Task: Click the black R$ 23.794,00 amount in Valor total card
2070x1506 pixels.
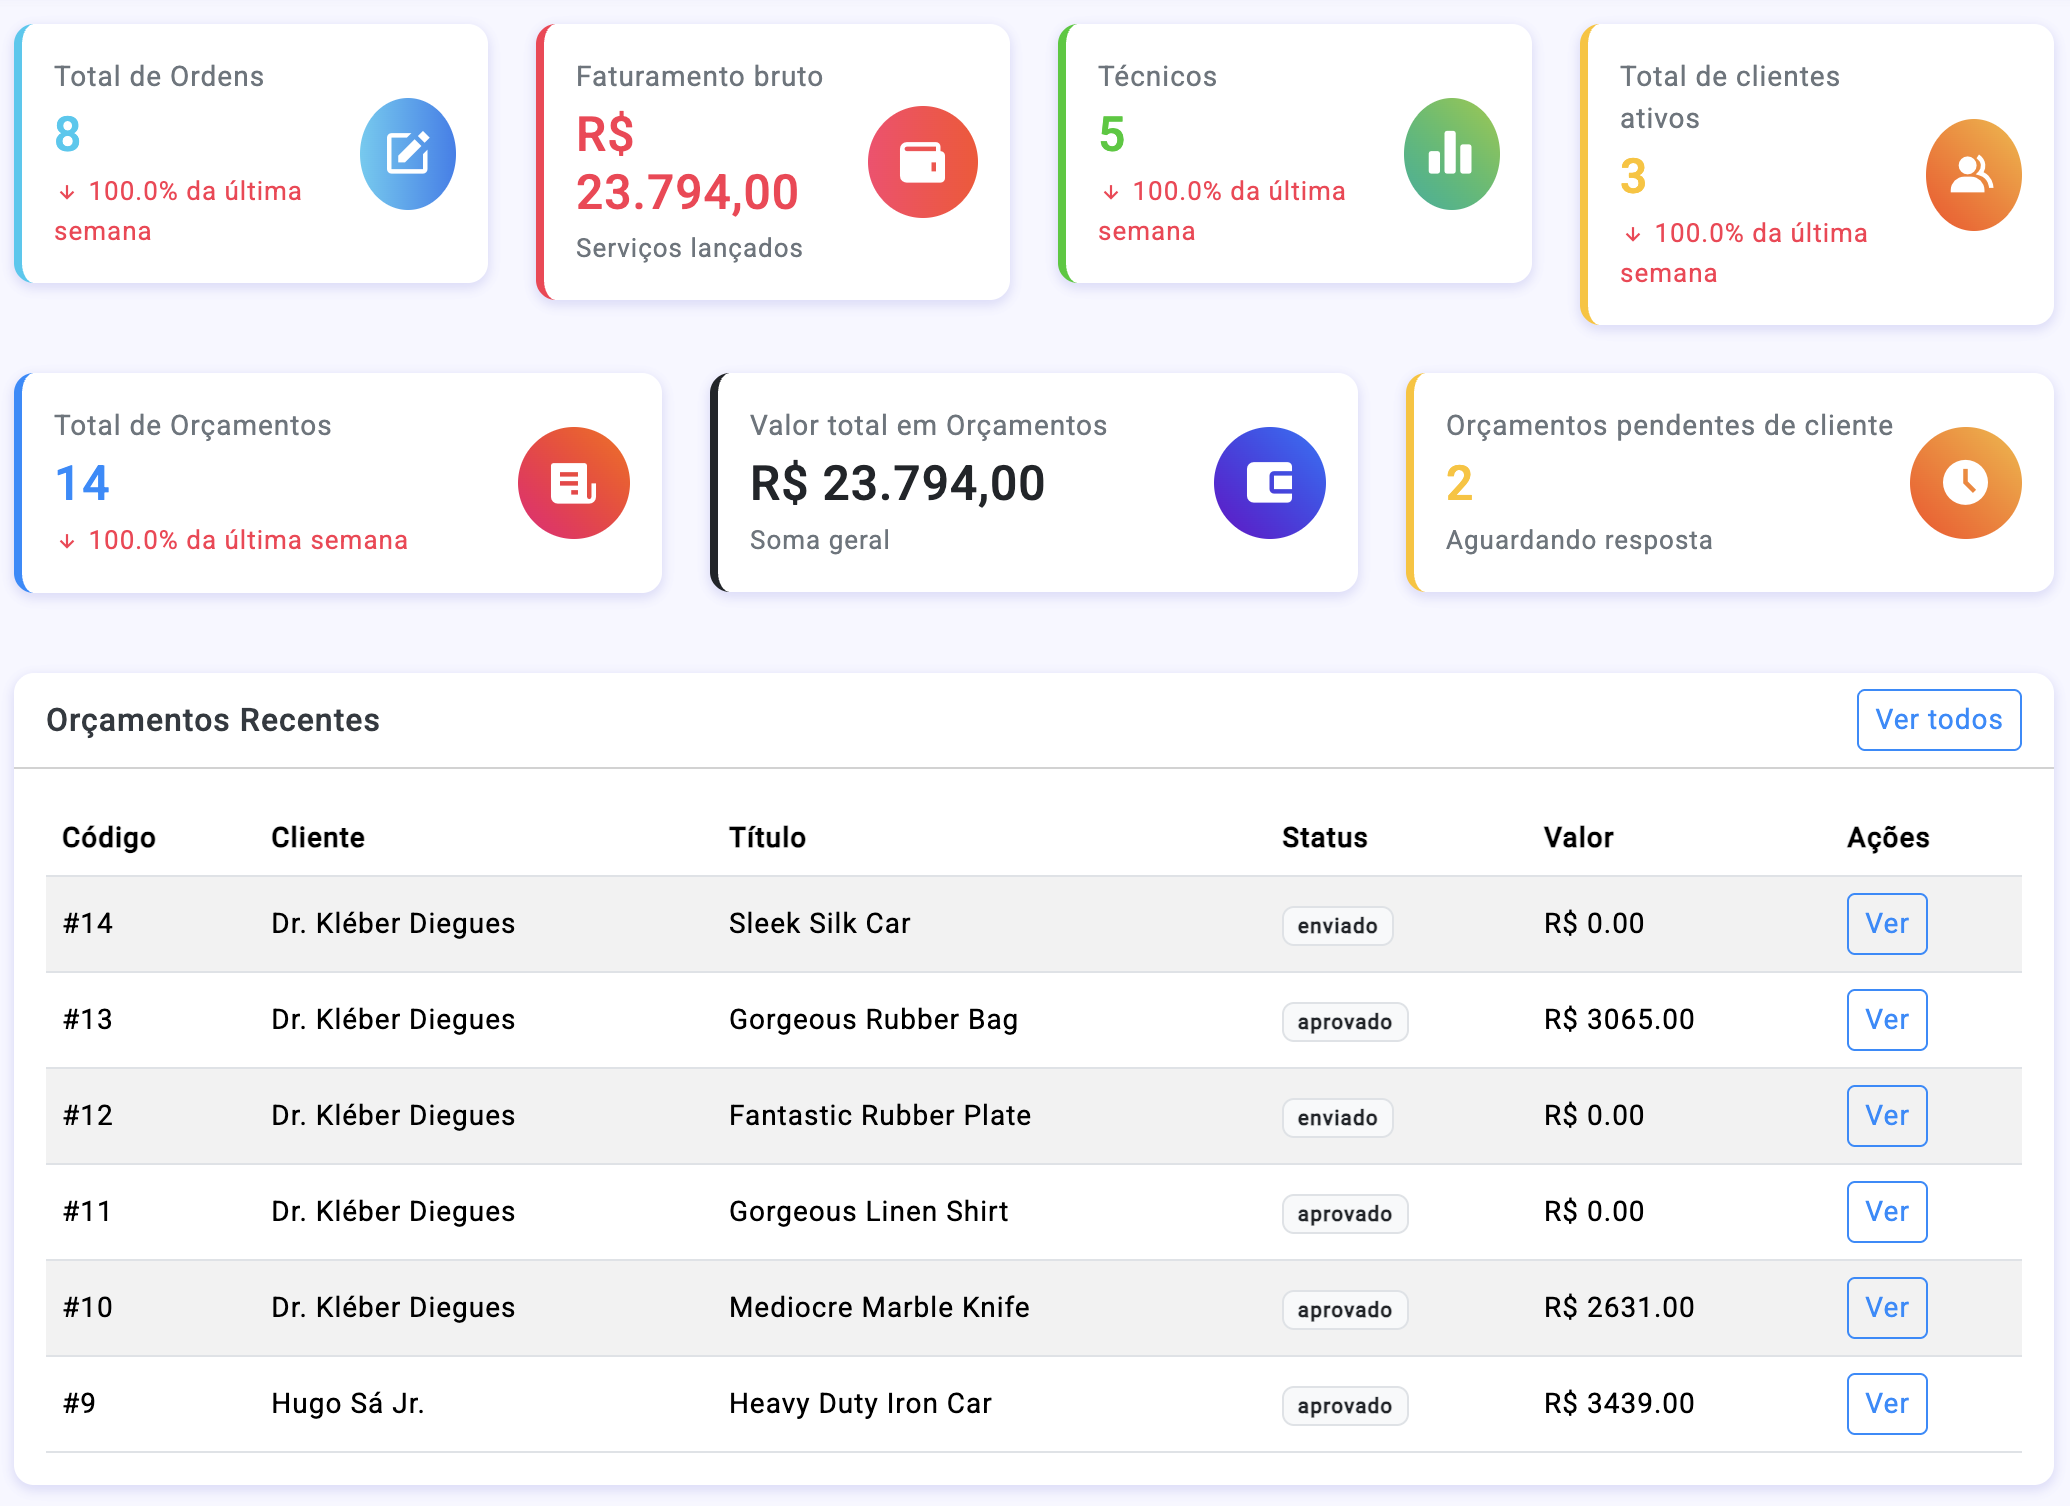Action: click(897, 484)
